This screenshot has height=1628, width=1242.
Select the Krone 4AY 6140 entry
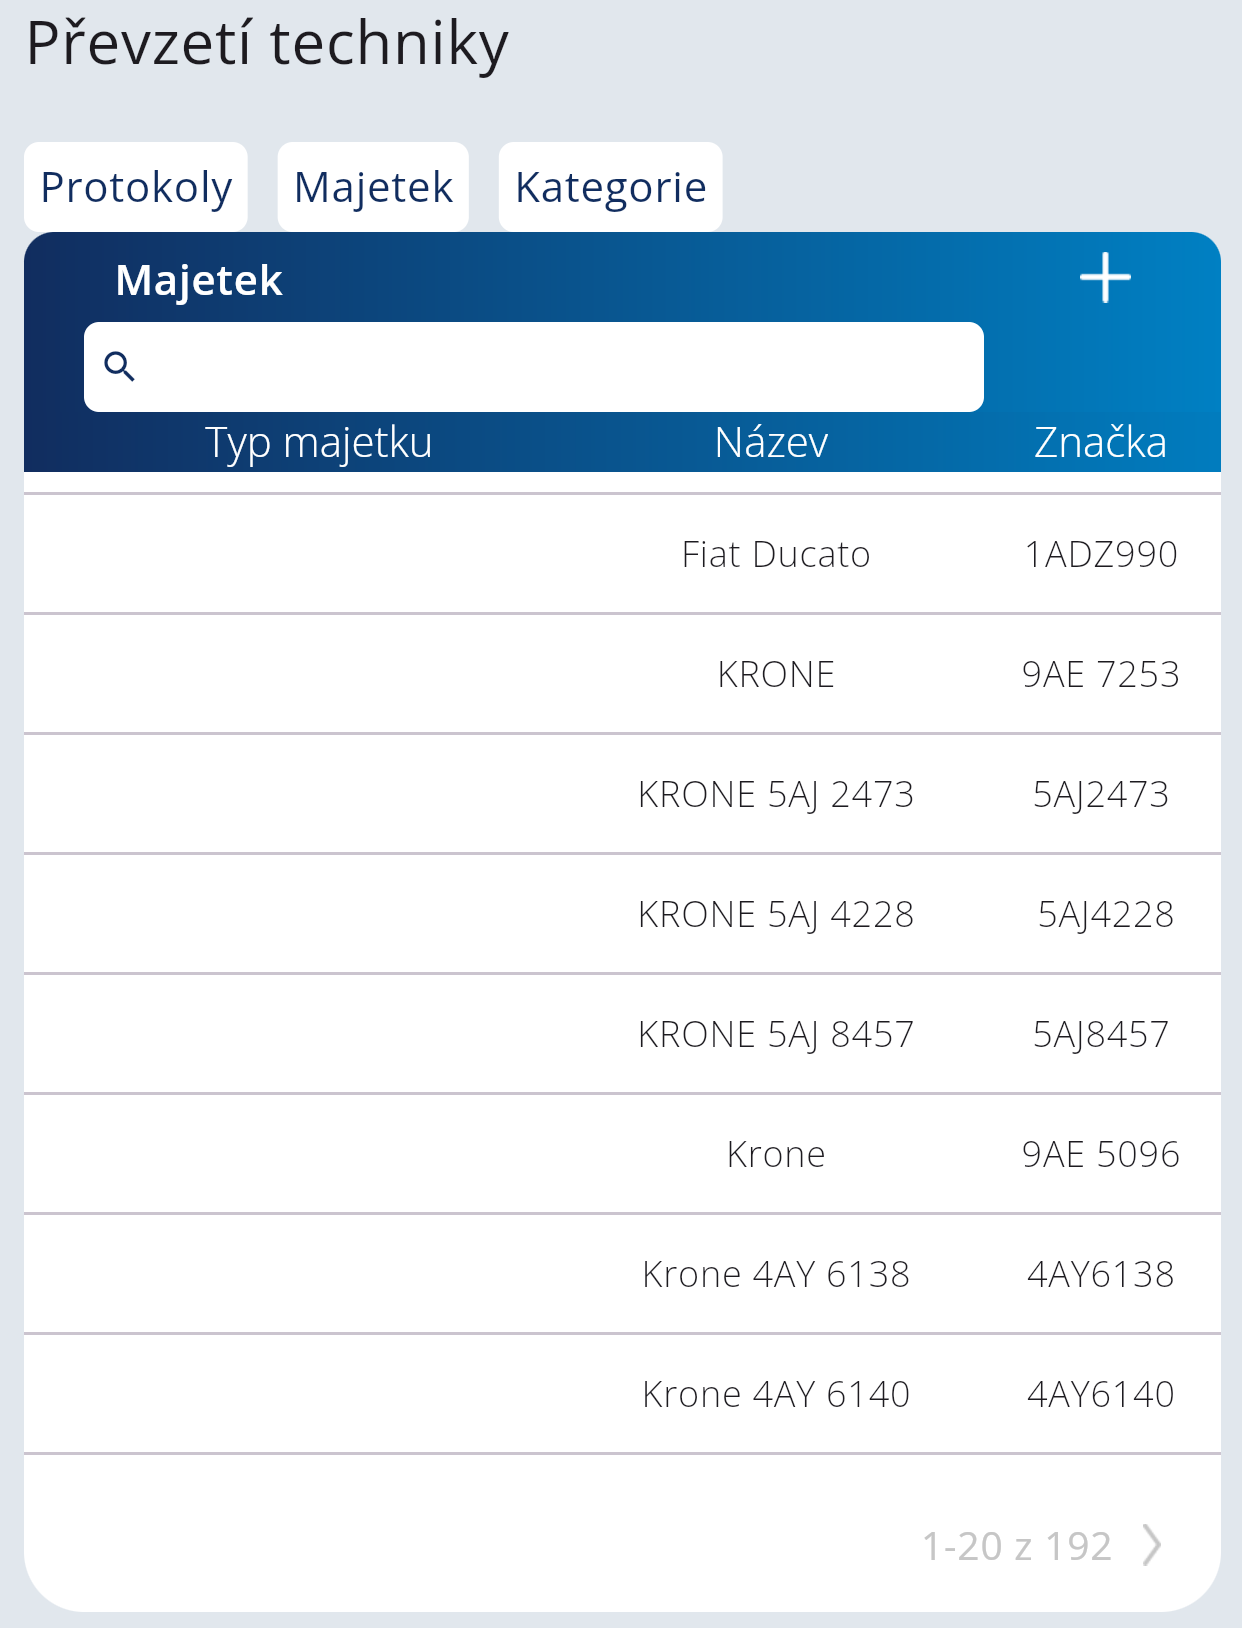click(776, 1394)
